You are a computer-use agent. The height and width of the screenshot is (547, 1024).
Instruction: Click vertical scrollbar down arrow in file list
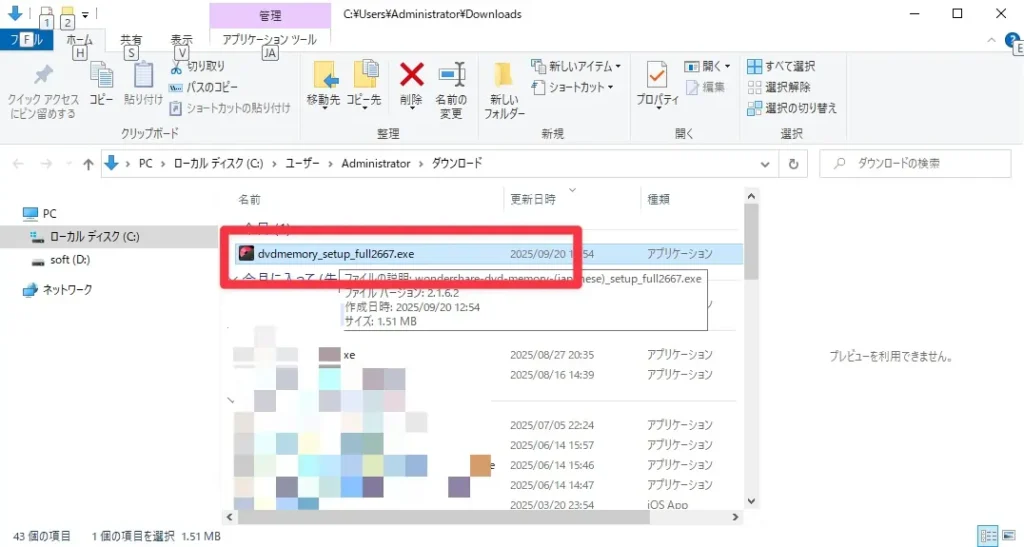(751, 501)
